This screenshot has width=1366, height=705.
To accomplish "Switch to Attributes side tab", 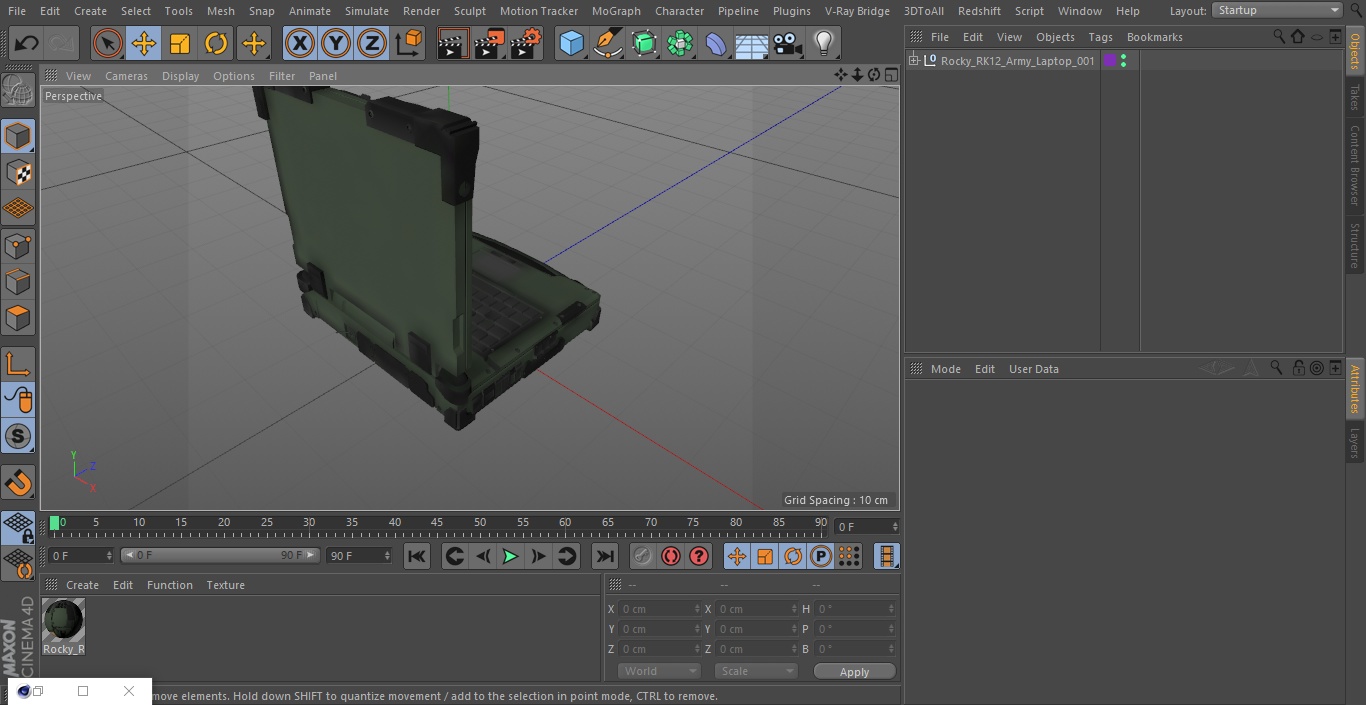I will click(1355, 389).
